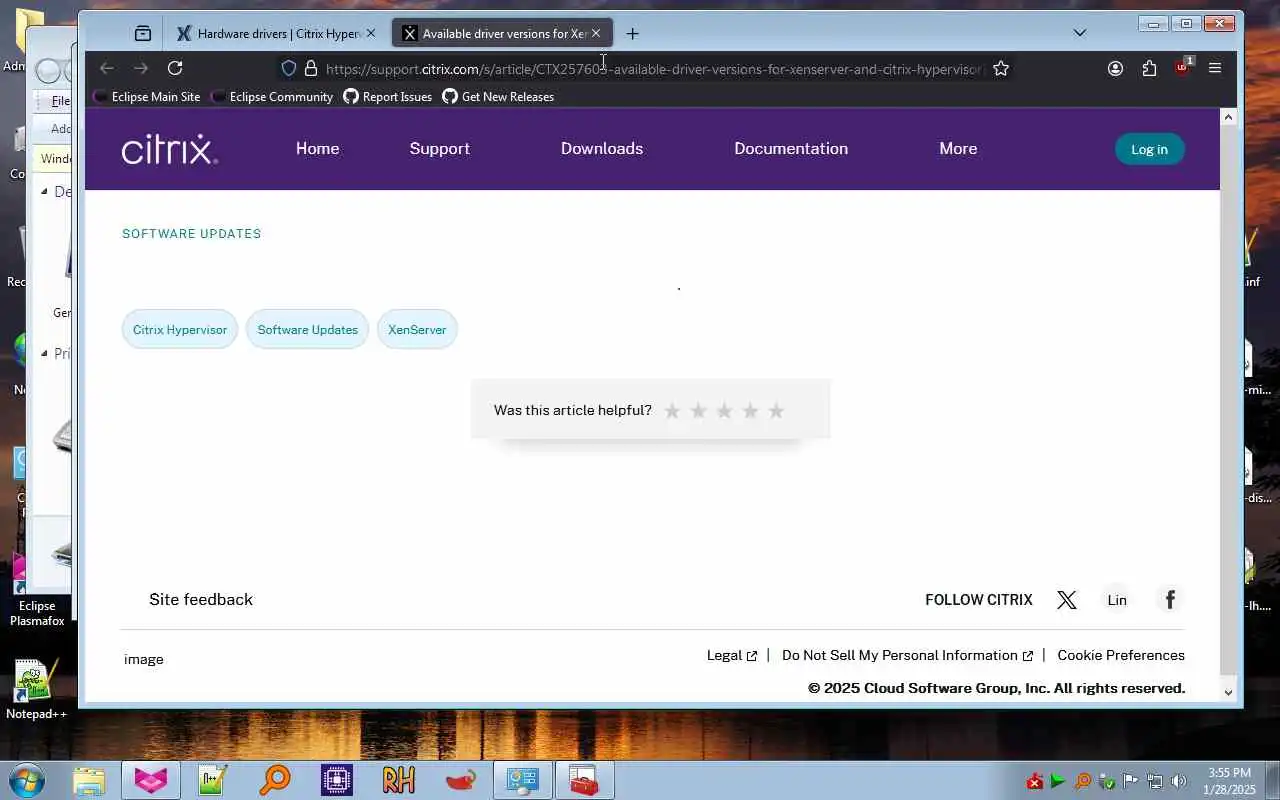
Task: Click the page scrollbar up arrow
Action: 1229,118
